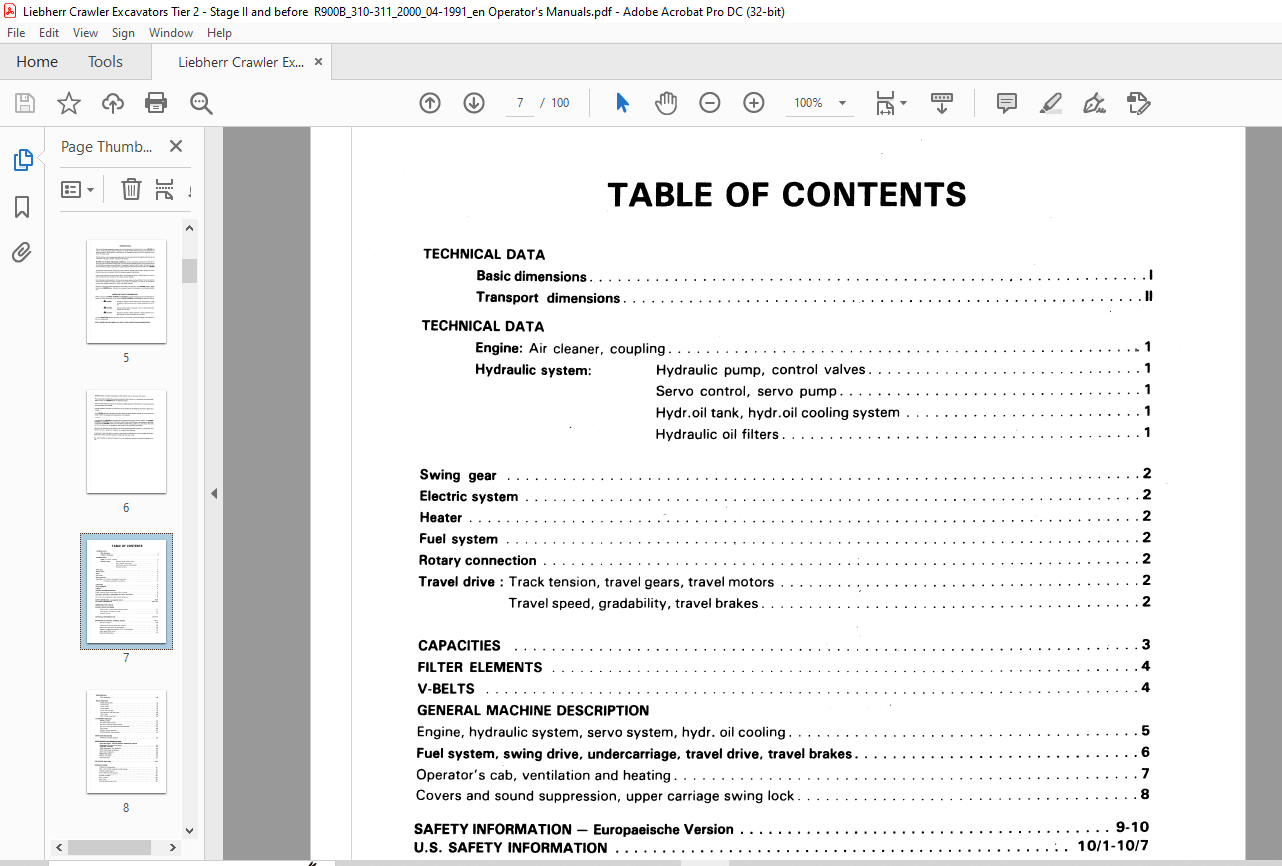This screenshot has width=1282, height=866.
Task: Bookmark the file with the star icon
Action: (x=69, y=103)
